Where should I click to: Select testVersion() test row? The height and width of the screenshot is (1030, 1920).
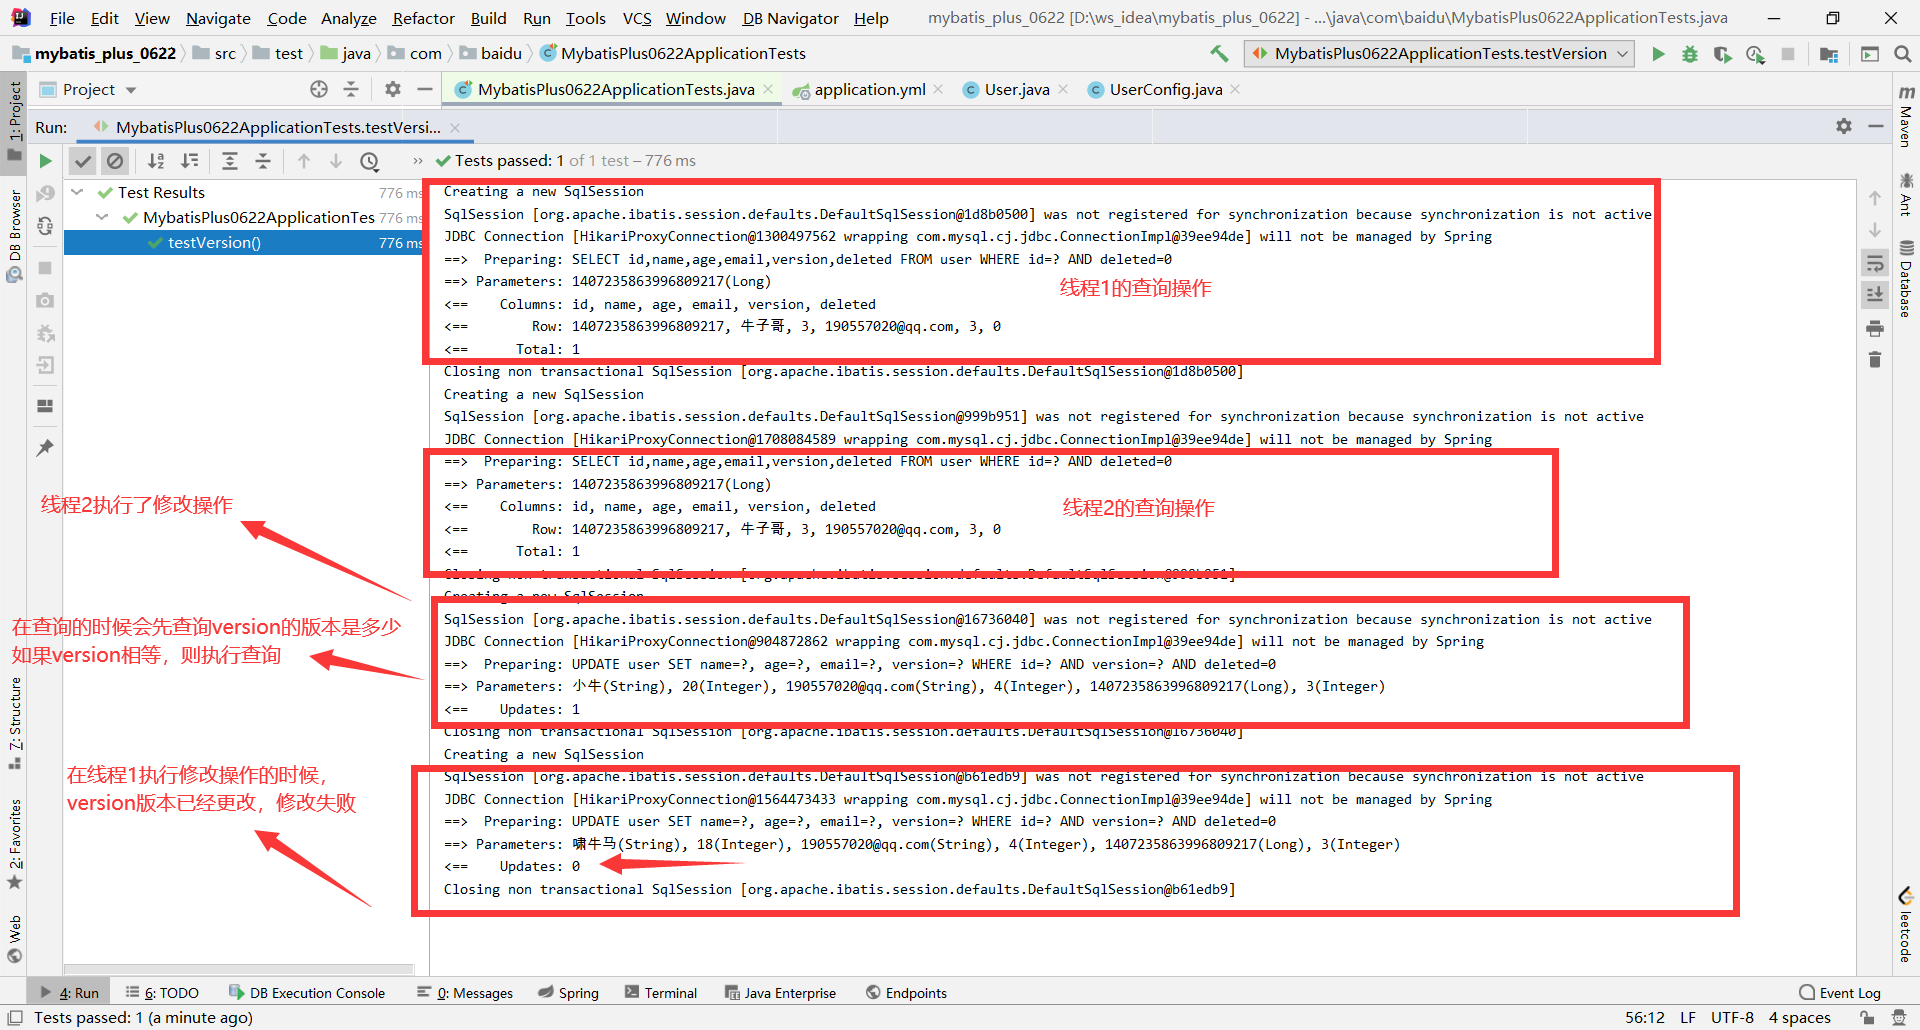244,243
